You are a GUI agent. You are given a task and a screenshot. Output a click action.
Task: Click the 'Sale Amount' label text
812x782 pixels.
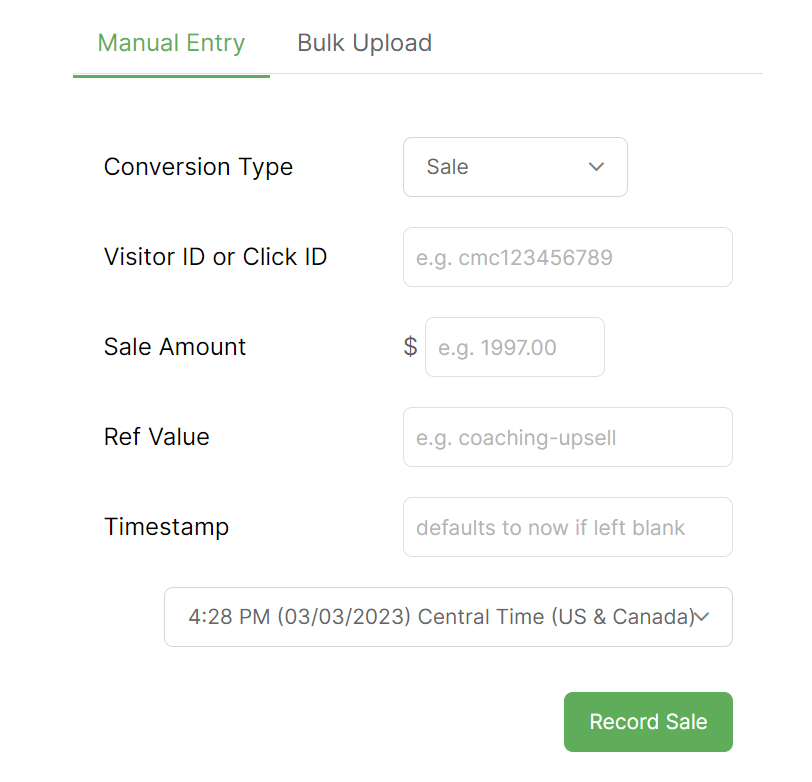click(x=174, y=347)
